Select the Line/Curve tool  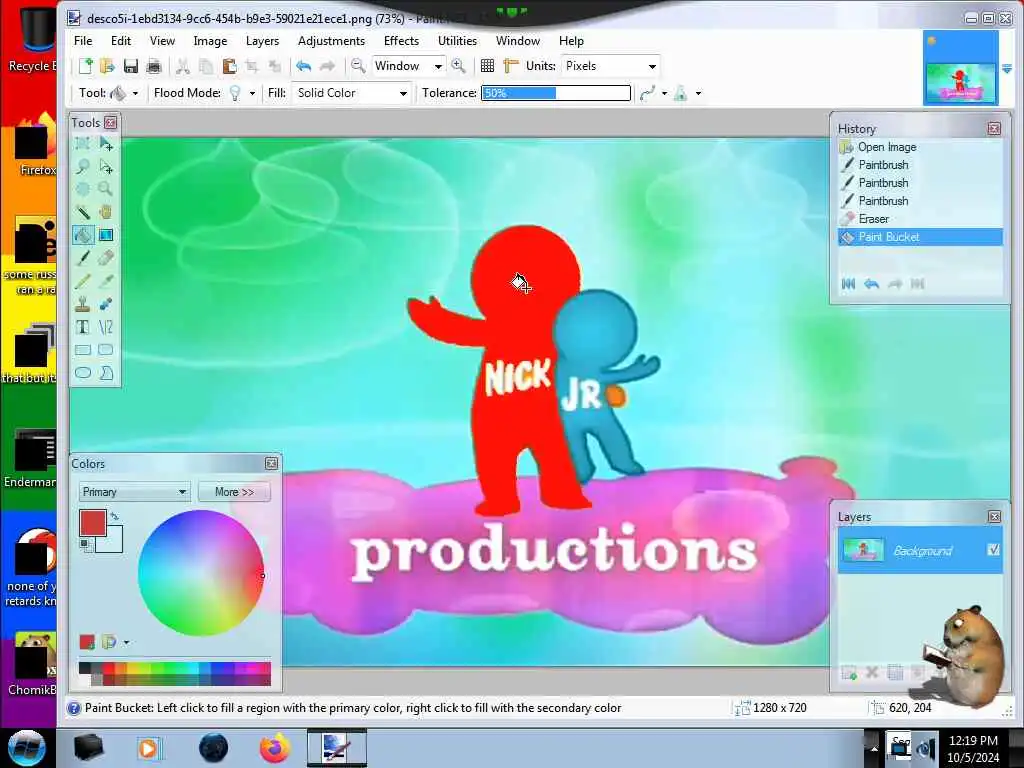click(106, 327)
